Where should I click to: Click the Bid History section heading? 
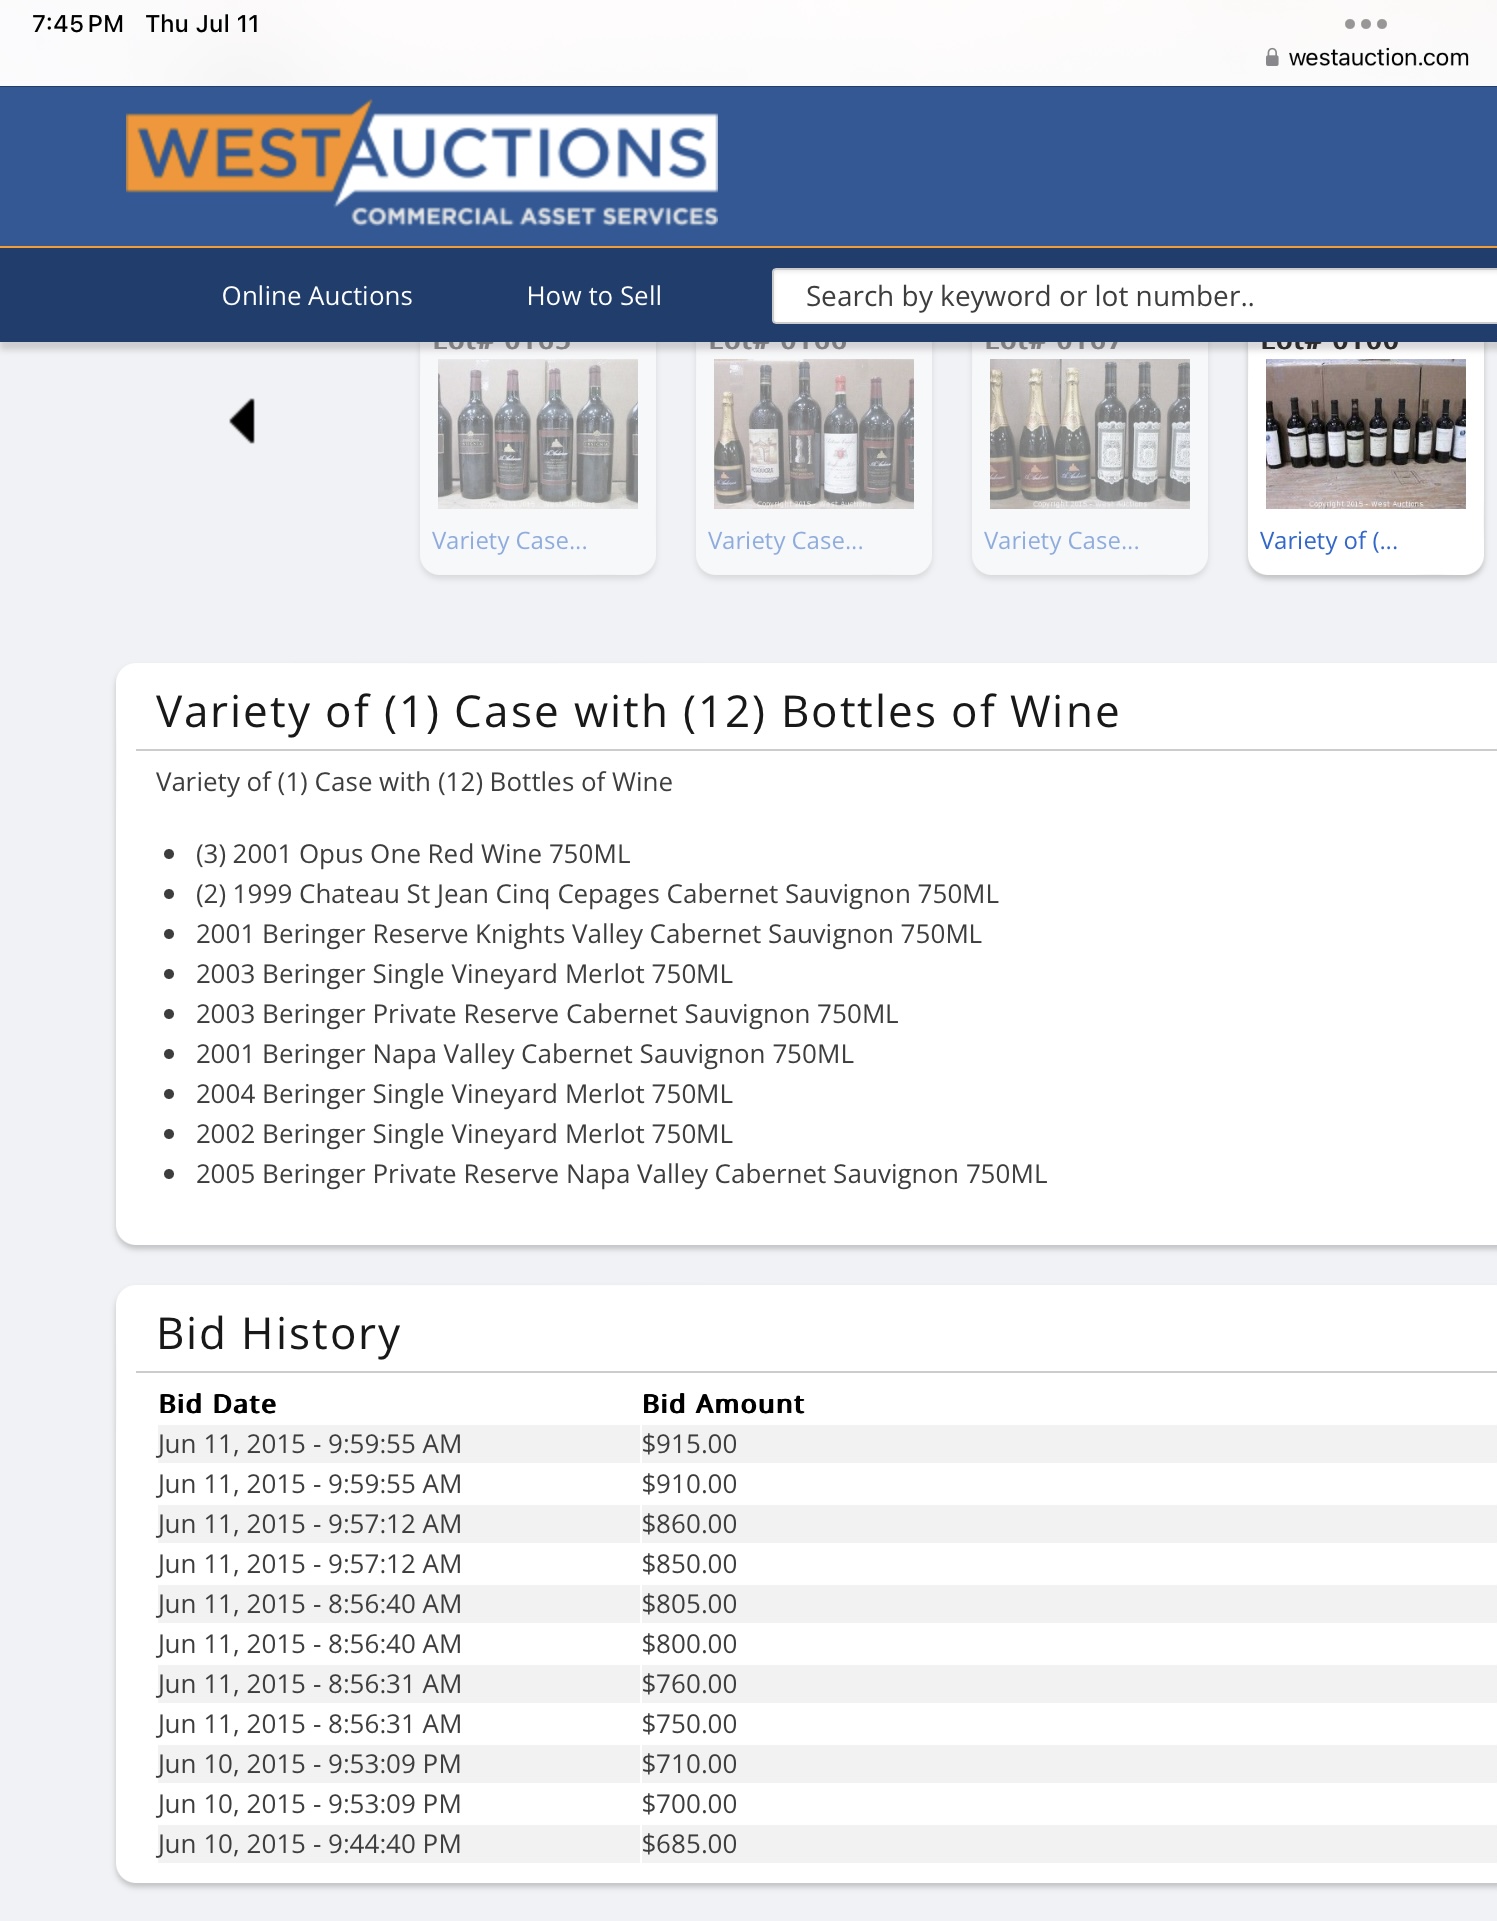278,1334
